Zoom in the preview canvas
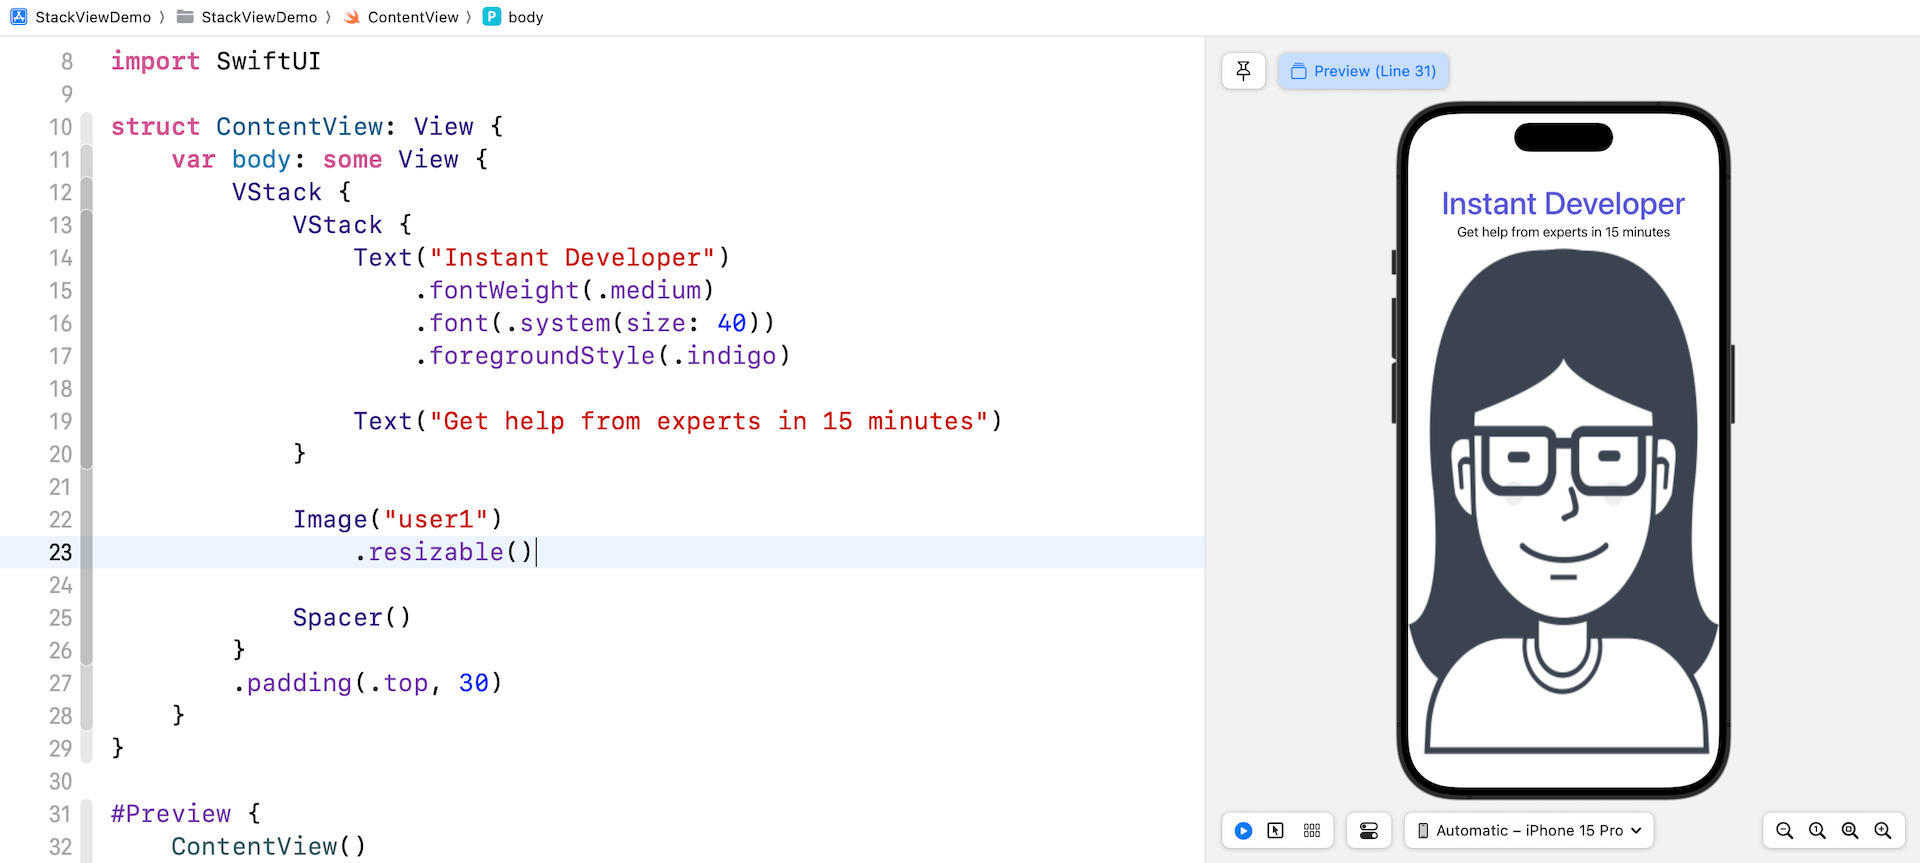The width and height of the screenshot is (1920, 863). tap(1883, 831)
